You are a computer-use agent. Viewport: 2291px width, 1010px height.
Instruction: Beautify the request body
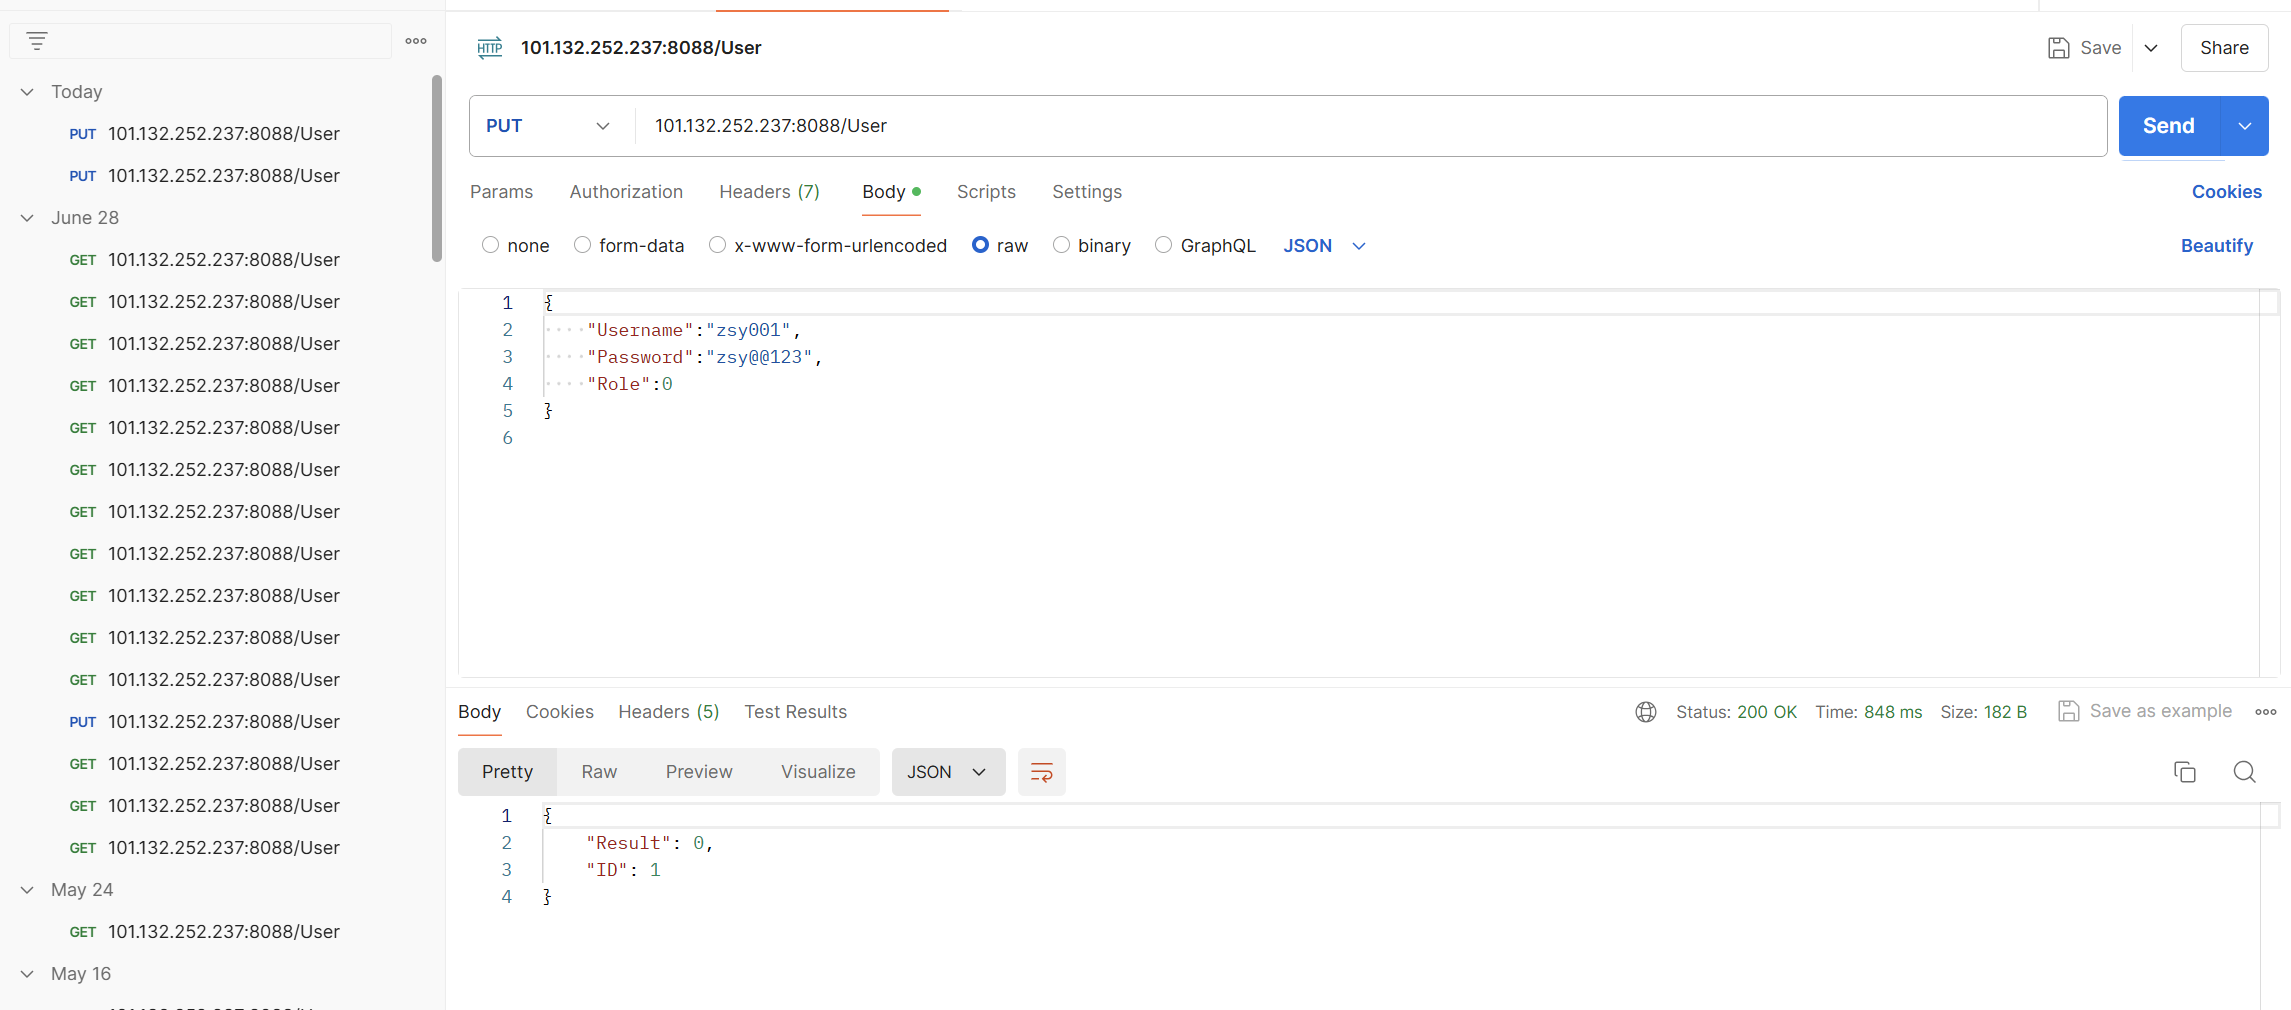point(2216,246)
